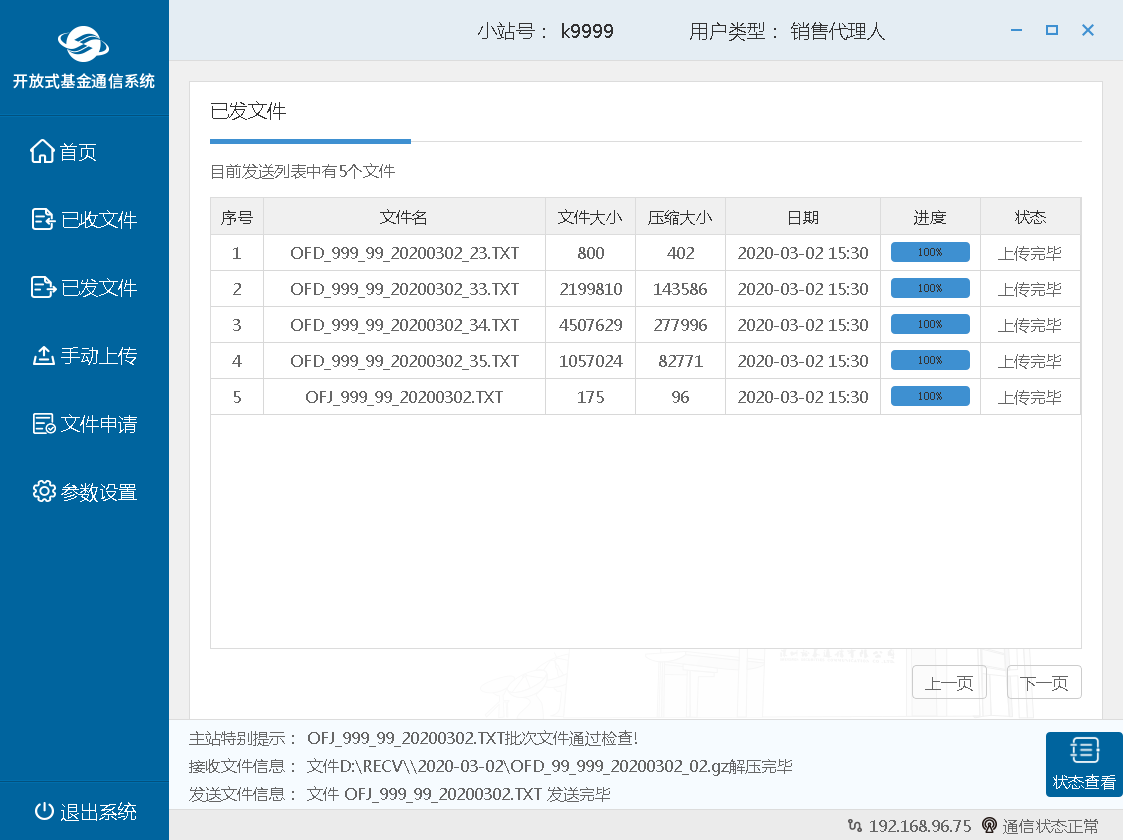The height and width of the screenshot is (840, 1123).
Task: Select file name OFD_999_99_20200302_23.TXT
Action: click(404, 253)
